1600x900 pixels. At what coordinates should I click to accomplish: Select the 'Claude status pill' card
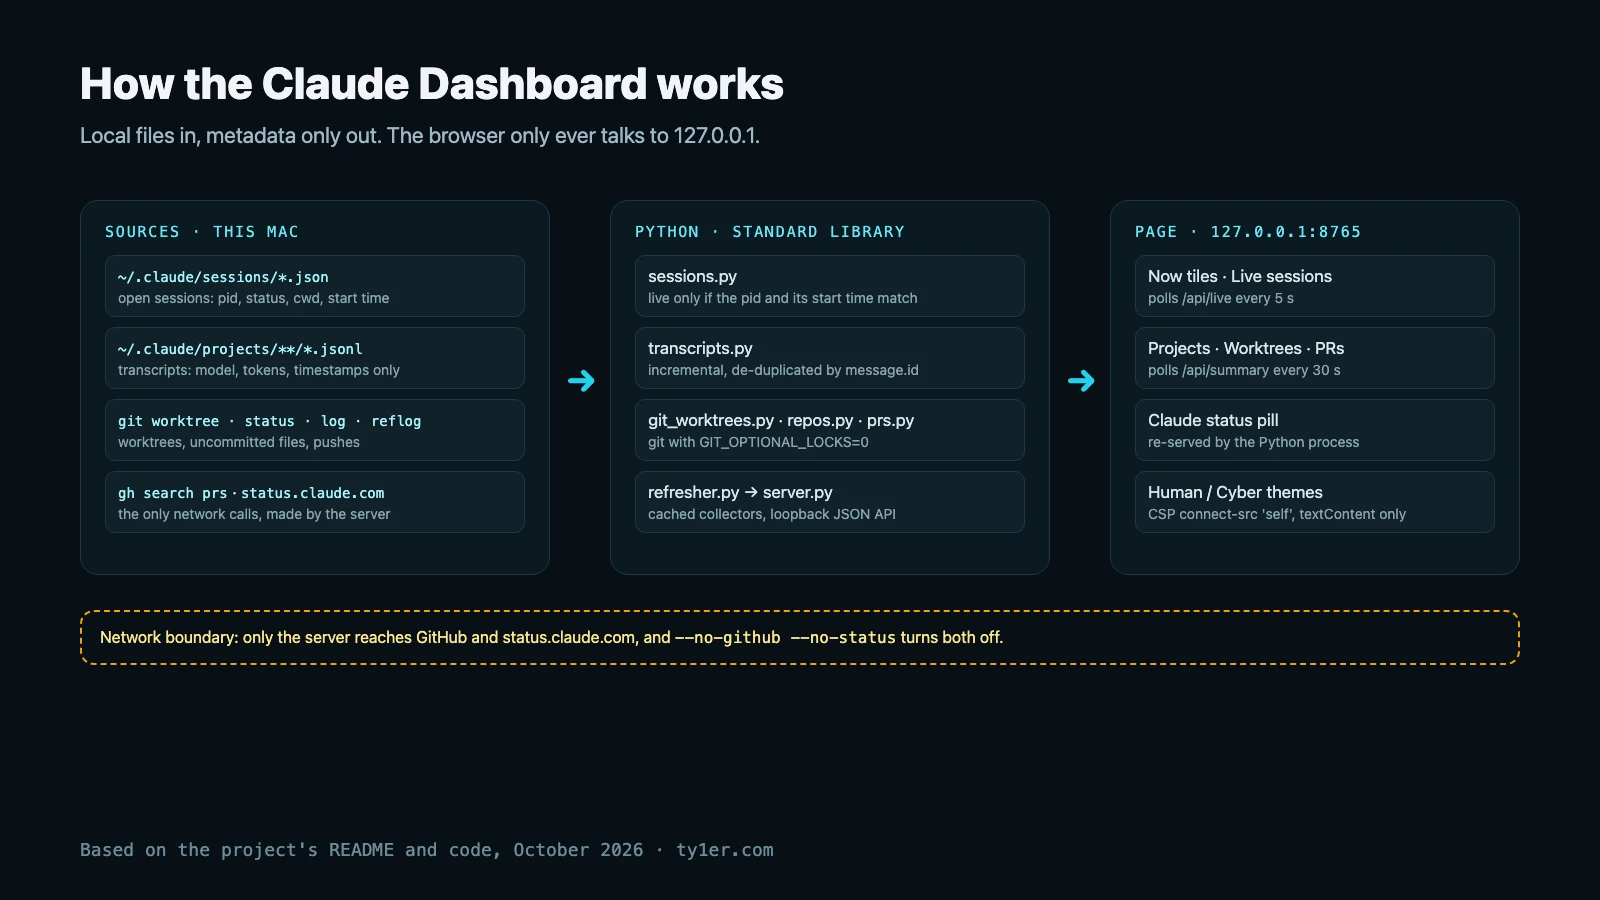(1315, 430)
